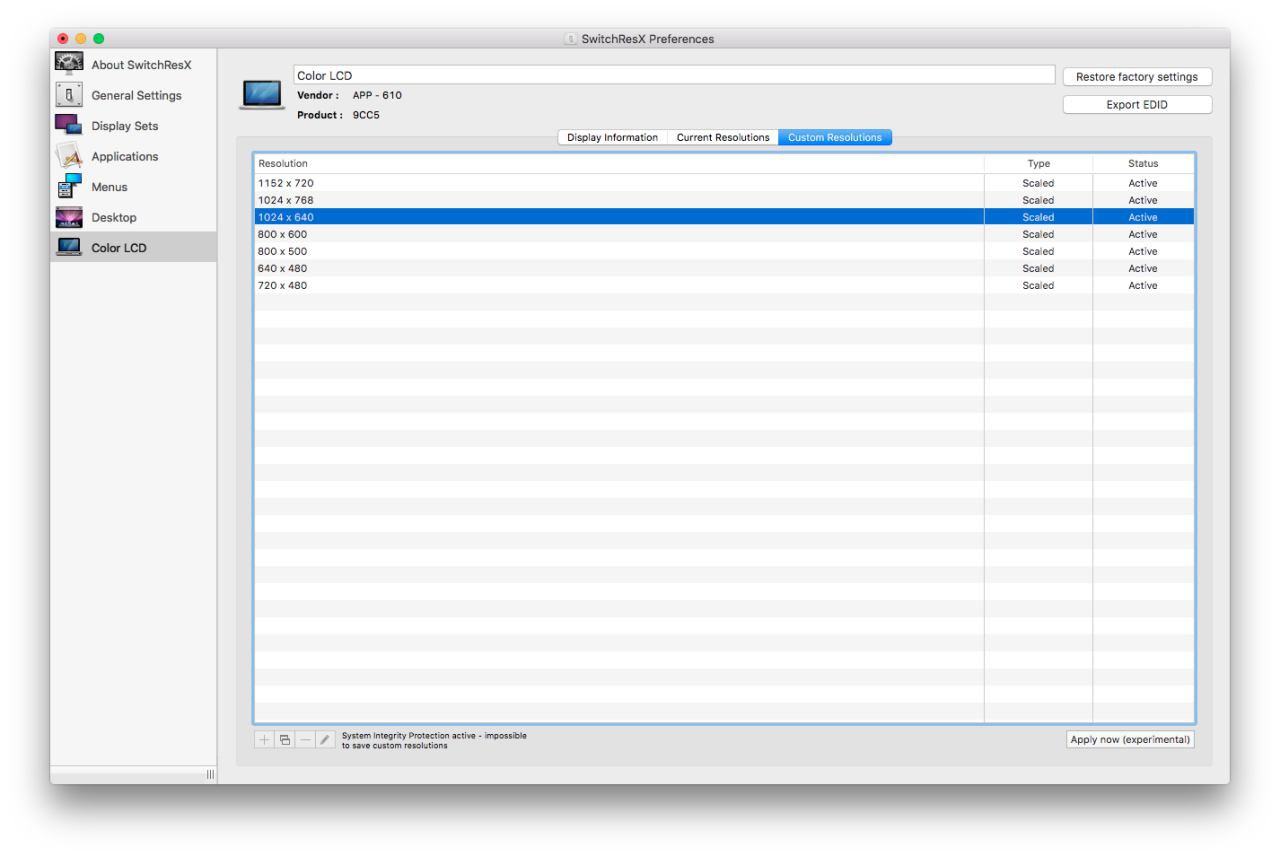
Task: Select the highlighted 1024 x 640 row
Action: tap(724, 217)
